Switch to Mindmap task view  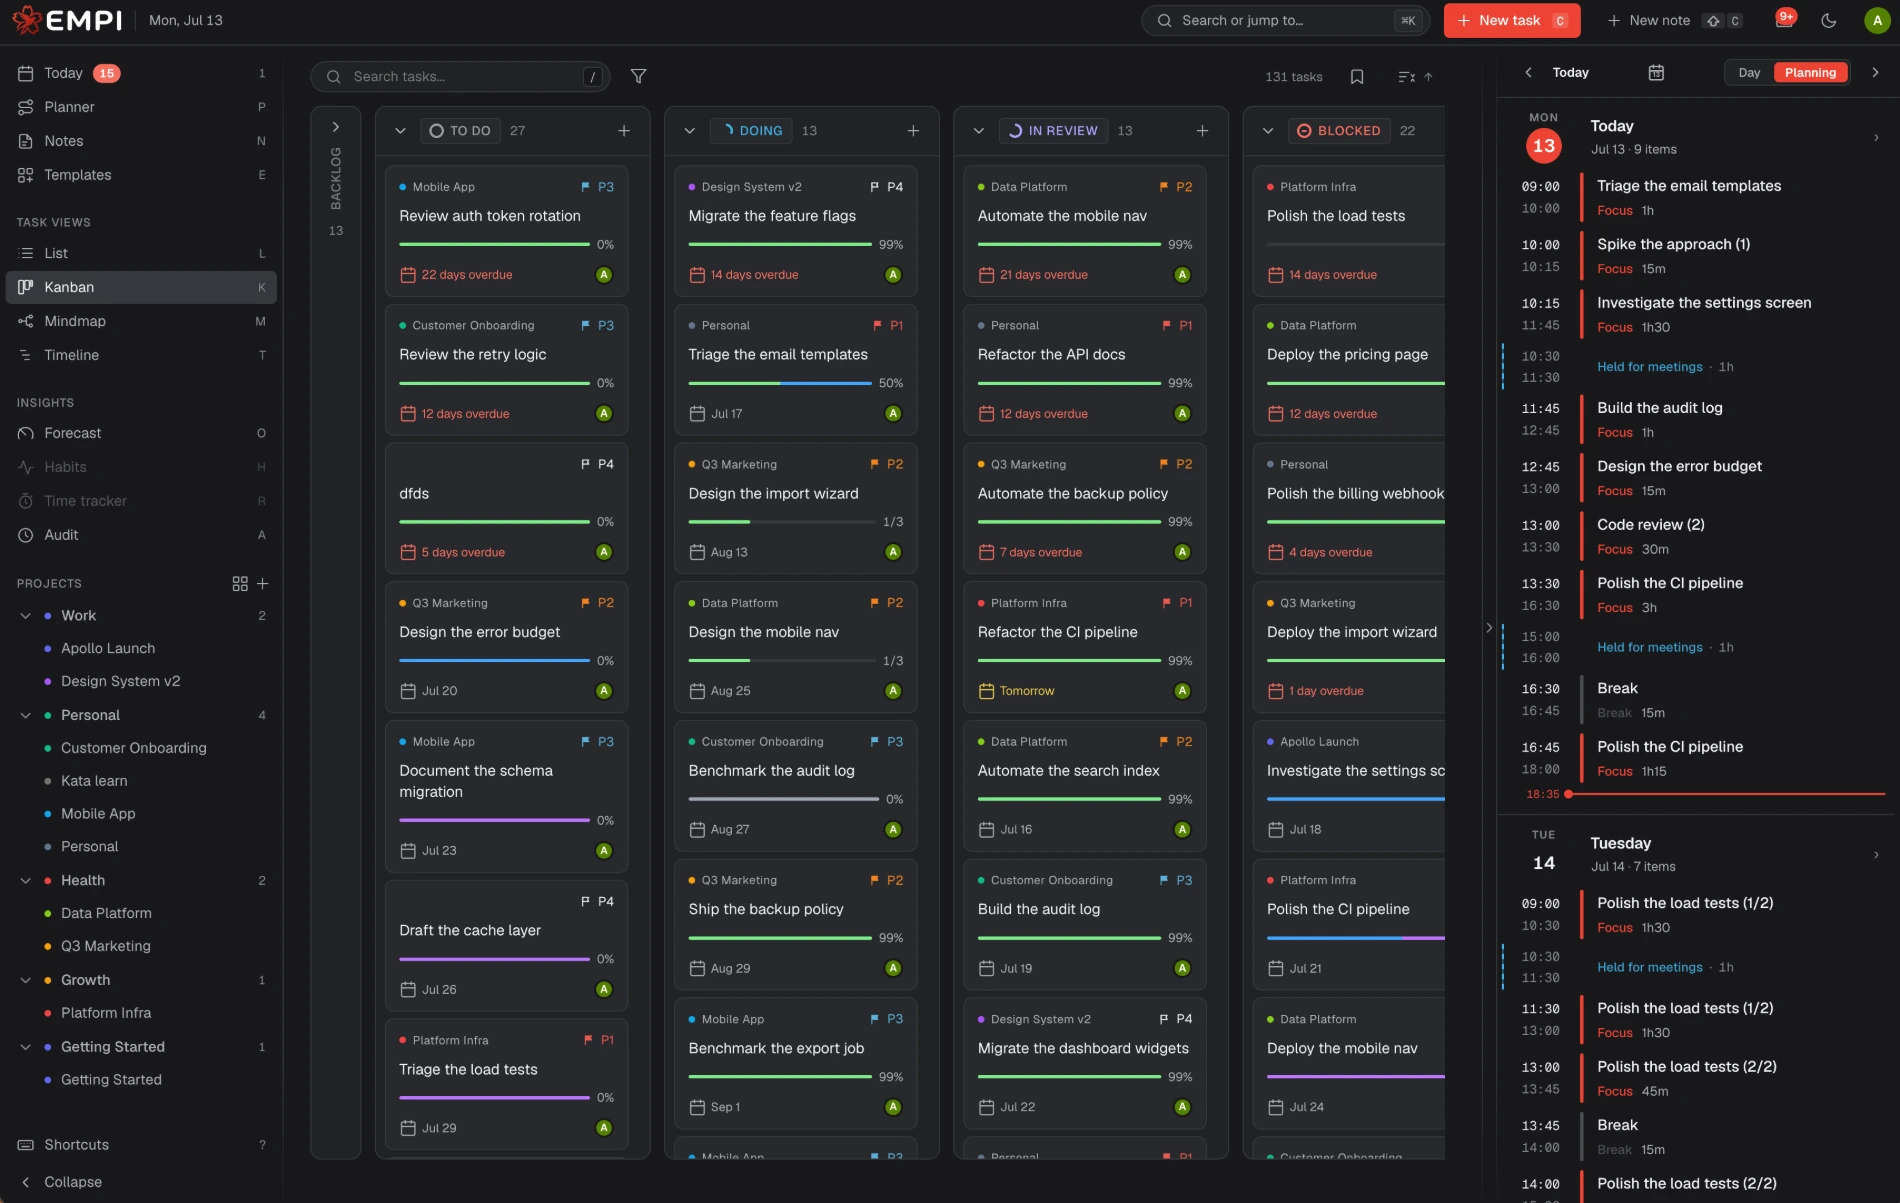coord(141,321)
